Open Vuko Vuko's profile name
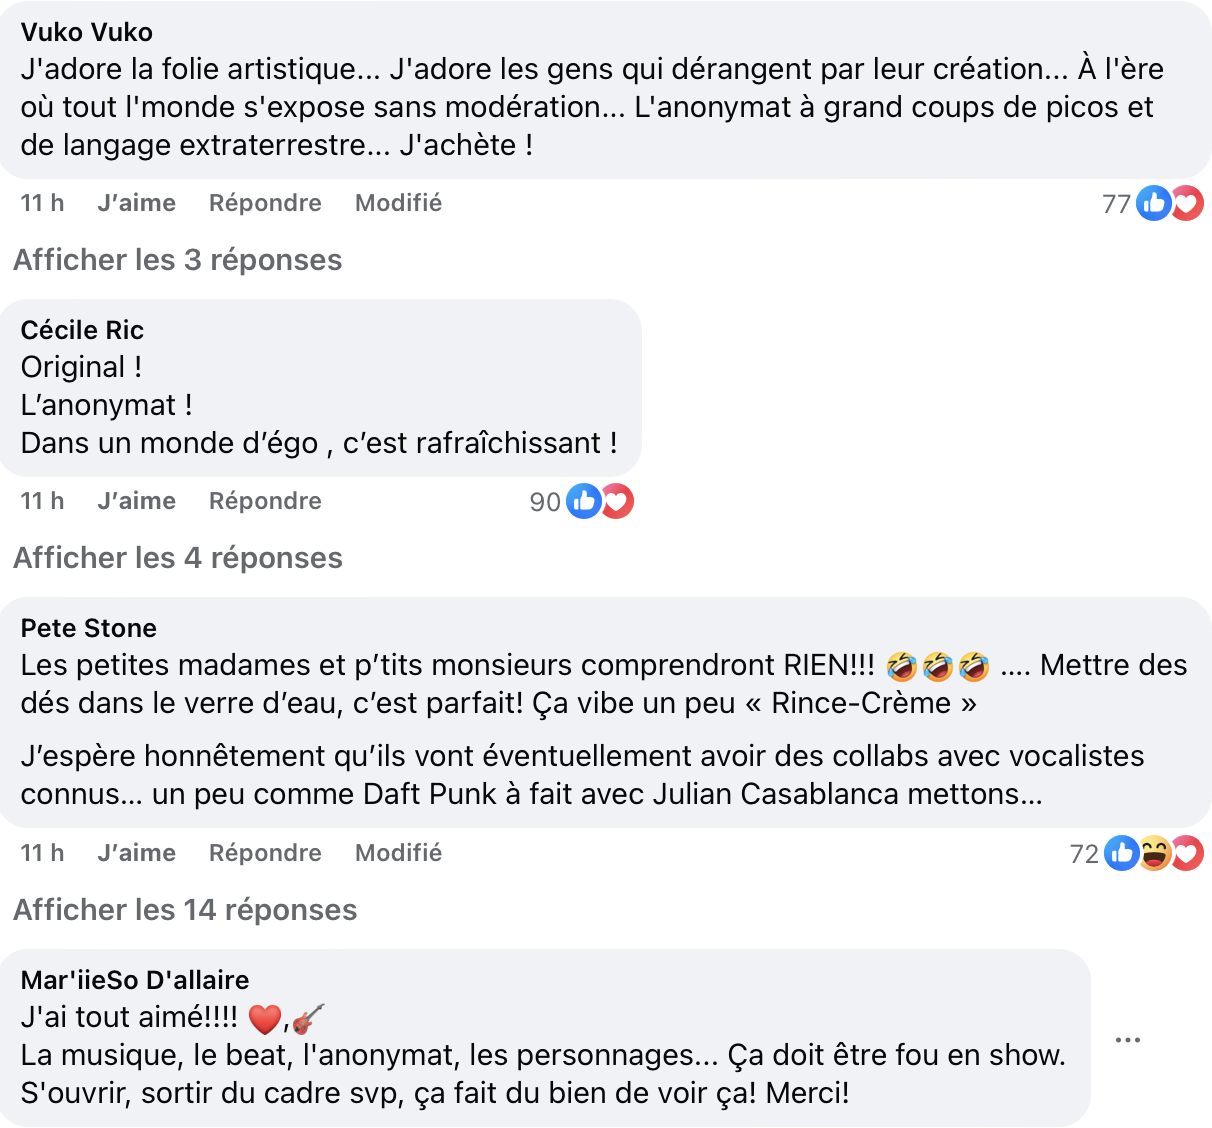1212x1128 pixels. [86, 32]
